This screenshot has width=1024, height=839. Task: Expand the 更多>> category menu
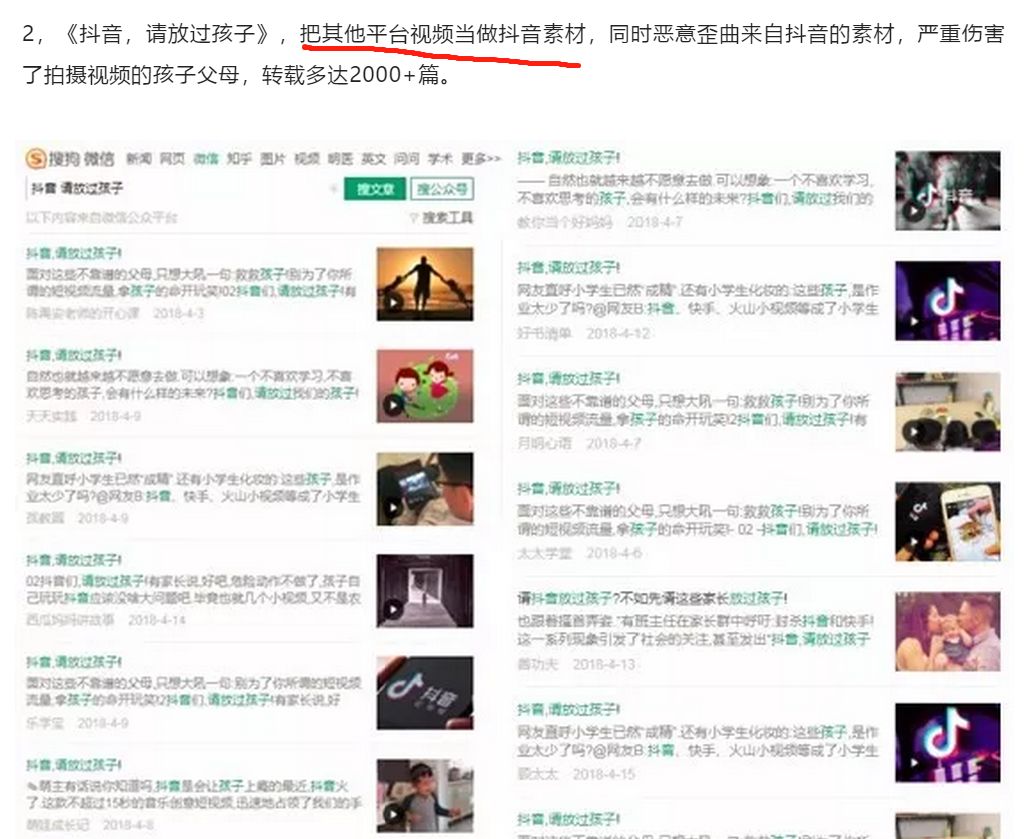(x=480, y=159)
